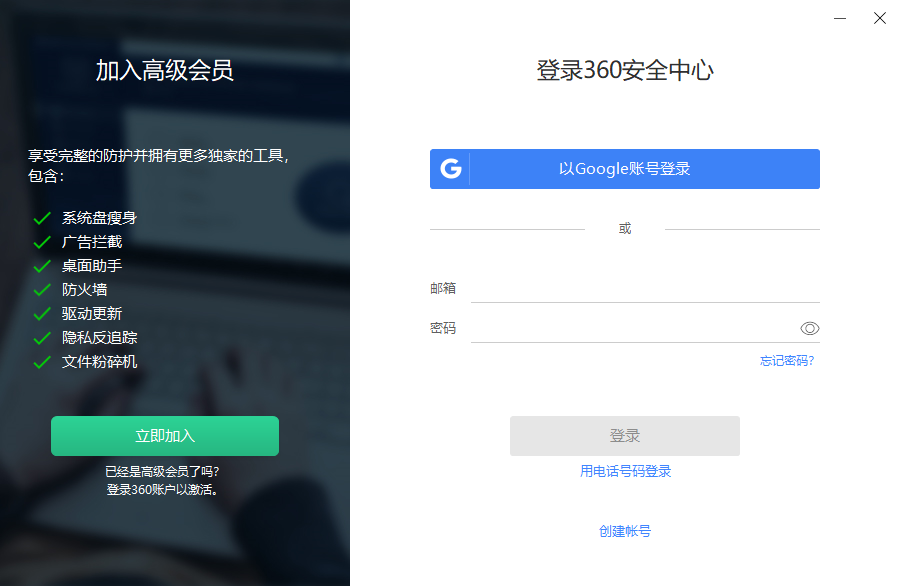The width and height of the screenshot is (900, 586).
Task: Select the 广告拦截 feature text
Action: [x=92, y=242]
